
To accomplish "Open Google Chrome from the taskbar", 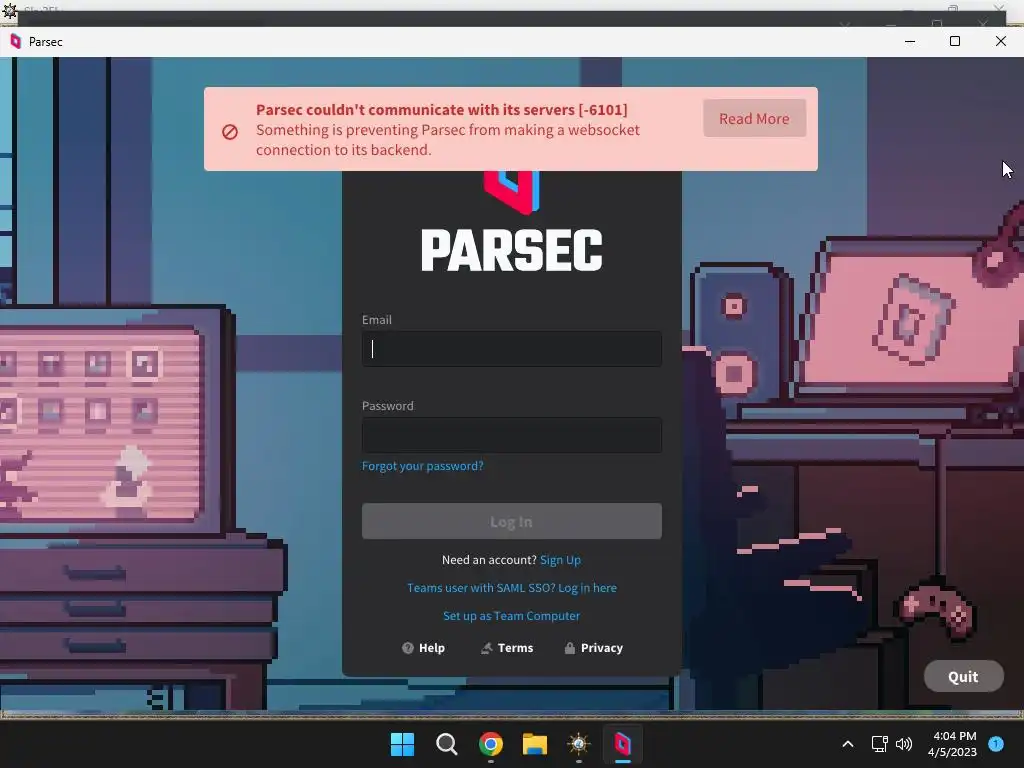I will tap(490, 744).
